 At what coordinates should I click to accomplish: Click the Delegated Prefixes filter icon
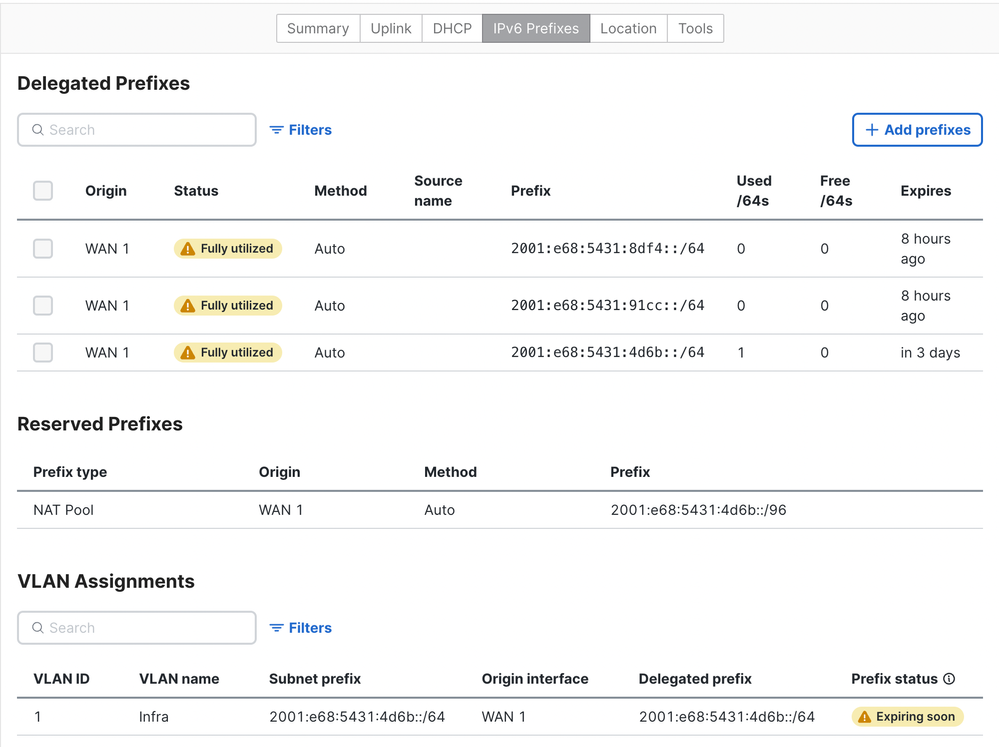(x=277, y=130)
